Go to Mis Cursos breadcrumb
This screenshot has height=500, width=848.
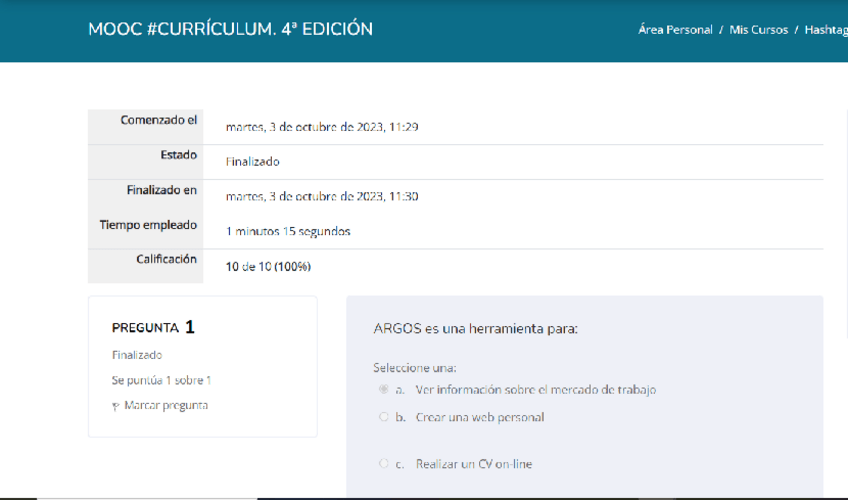(758, 30)
